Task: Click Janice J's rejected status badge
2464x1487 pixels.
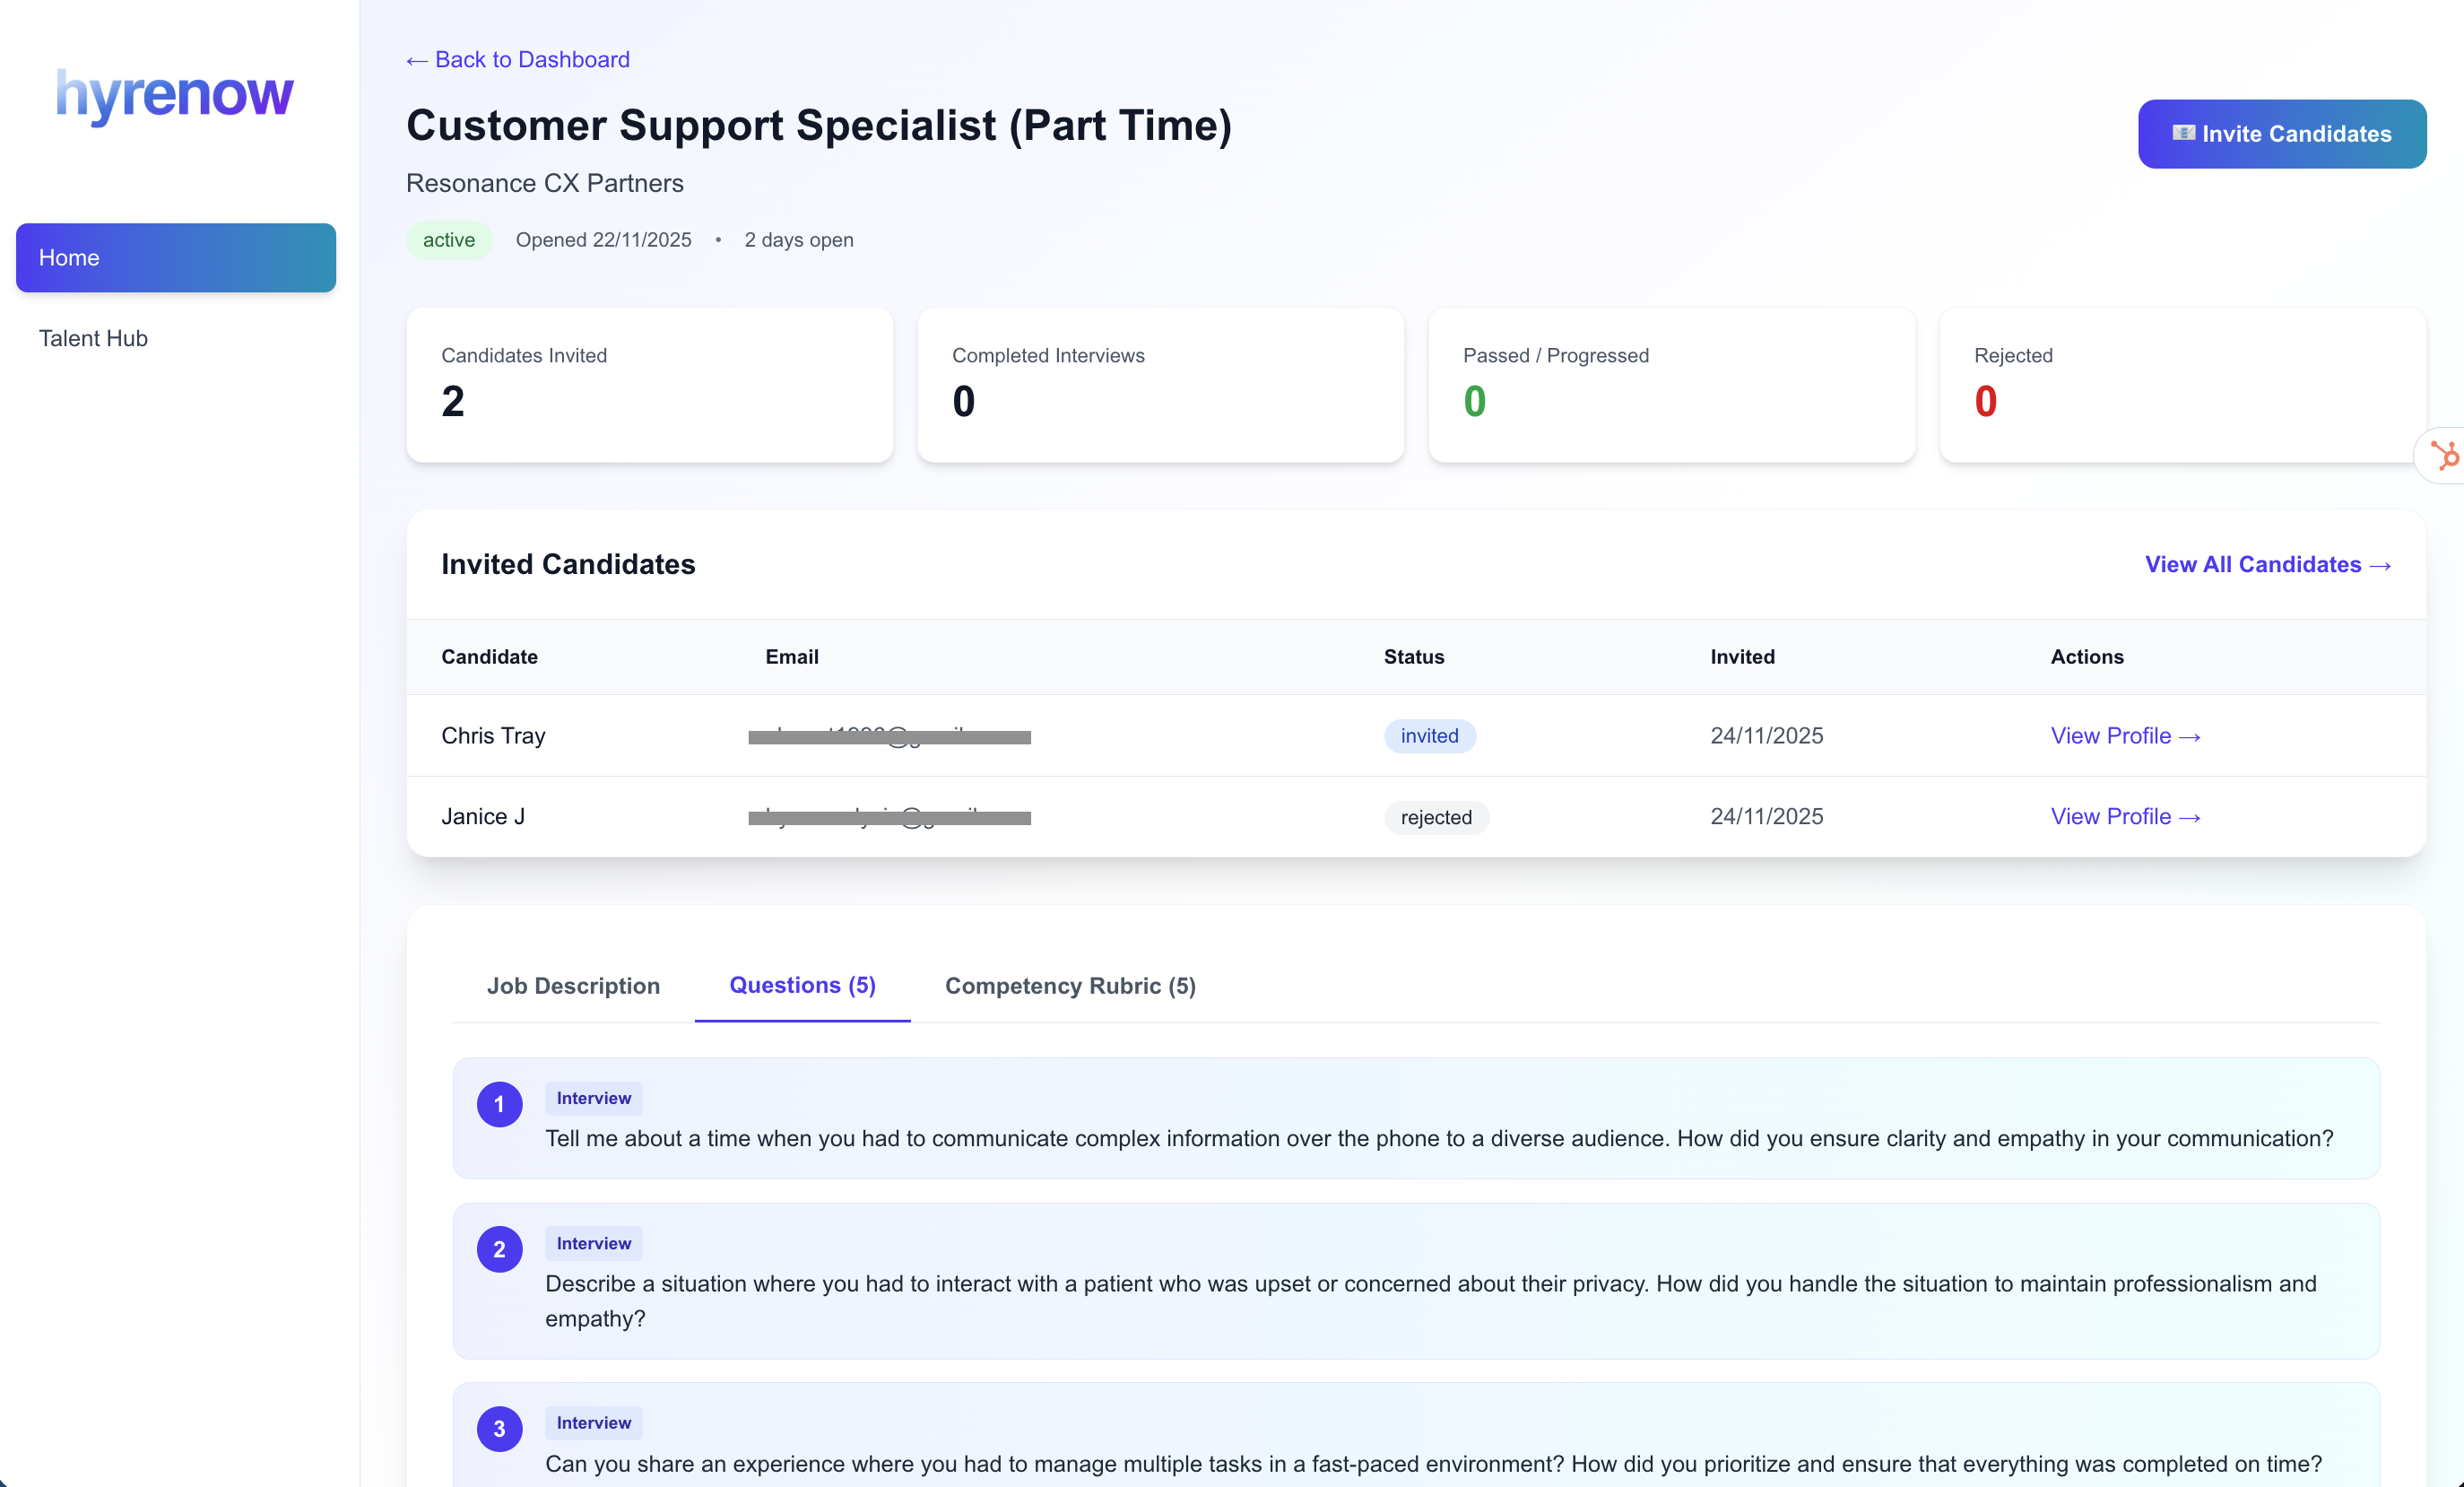Action: (x=1435, y=817)
